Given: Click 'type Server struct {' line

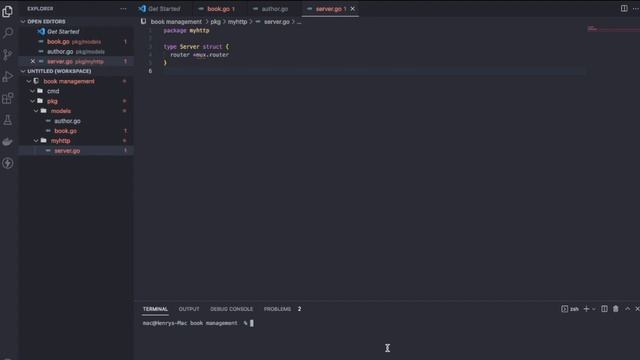Looking at the screenshot, I should (x=196, y=47).
